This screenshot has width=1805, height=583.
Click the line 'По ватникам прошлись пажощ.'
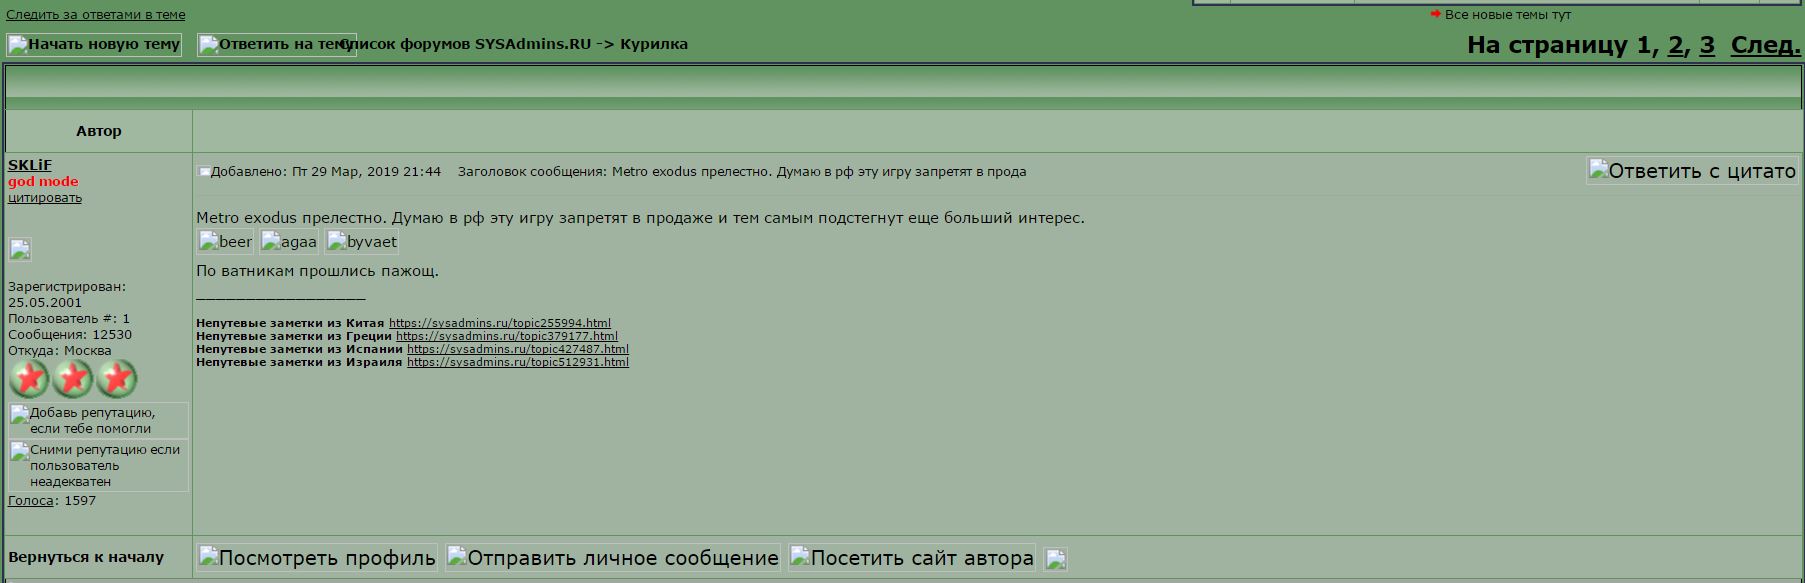click(317, 270)
